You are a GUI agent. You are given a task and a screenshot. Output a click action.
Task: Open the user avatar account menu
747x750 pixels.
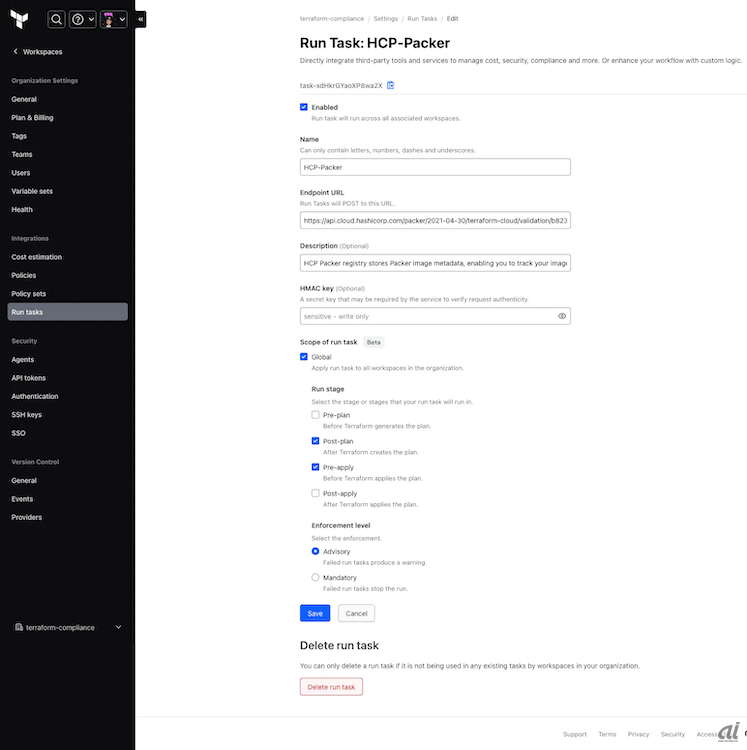[113, 20]
